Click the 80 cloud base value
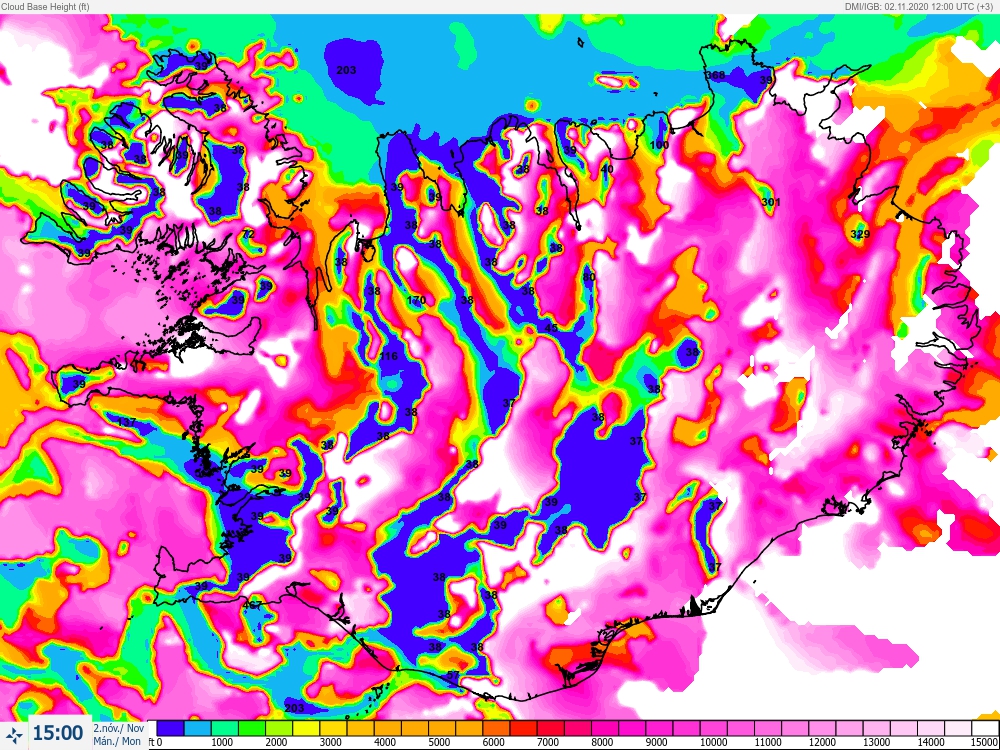This screenshot has width=1000, height=750. pyautogui.click(x=589, y=277)
